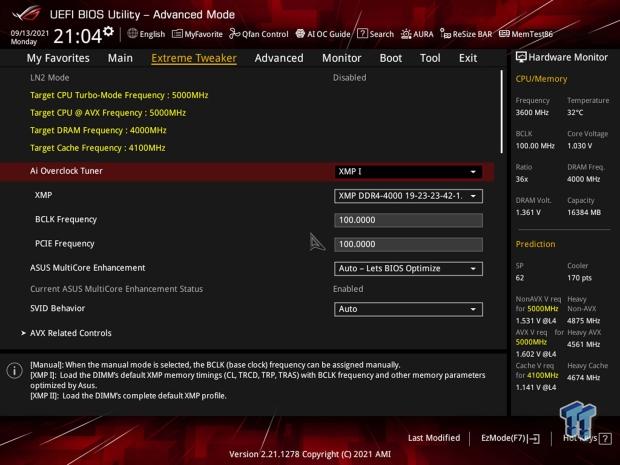Open AI OC Guide icon
This screenshot has width=620, height=465.
(301, 34)
